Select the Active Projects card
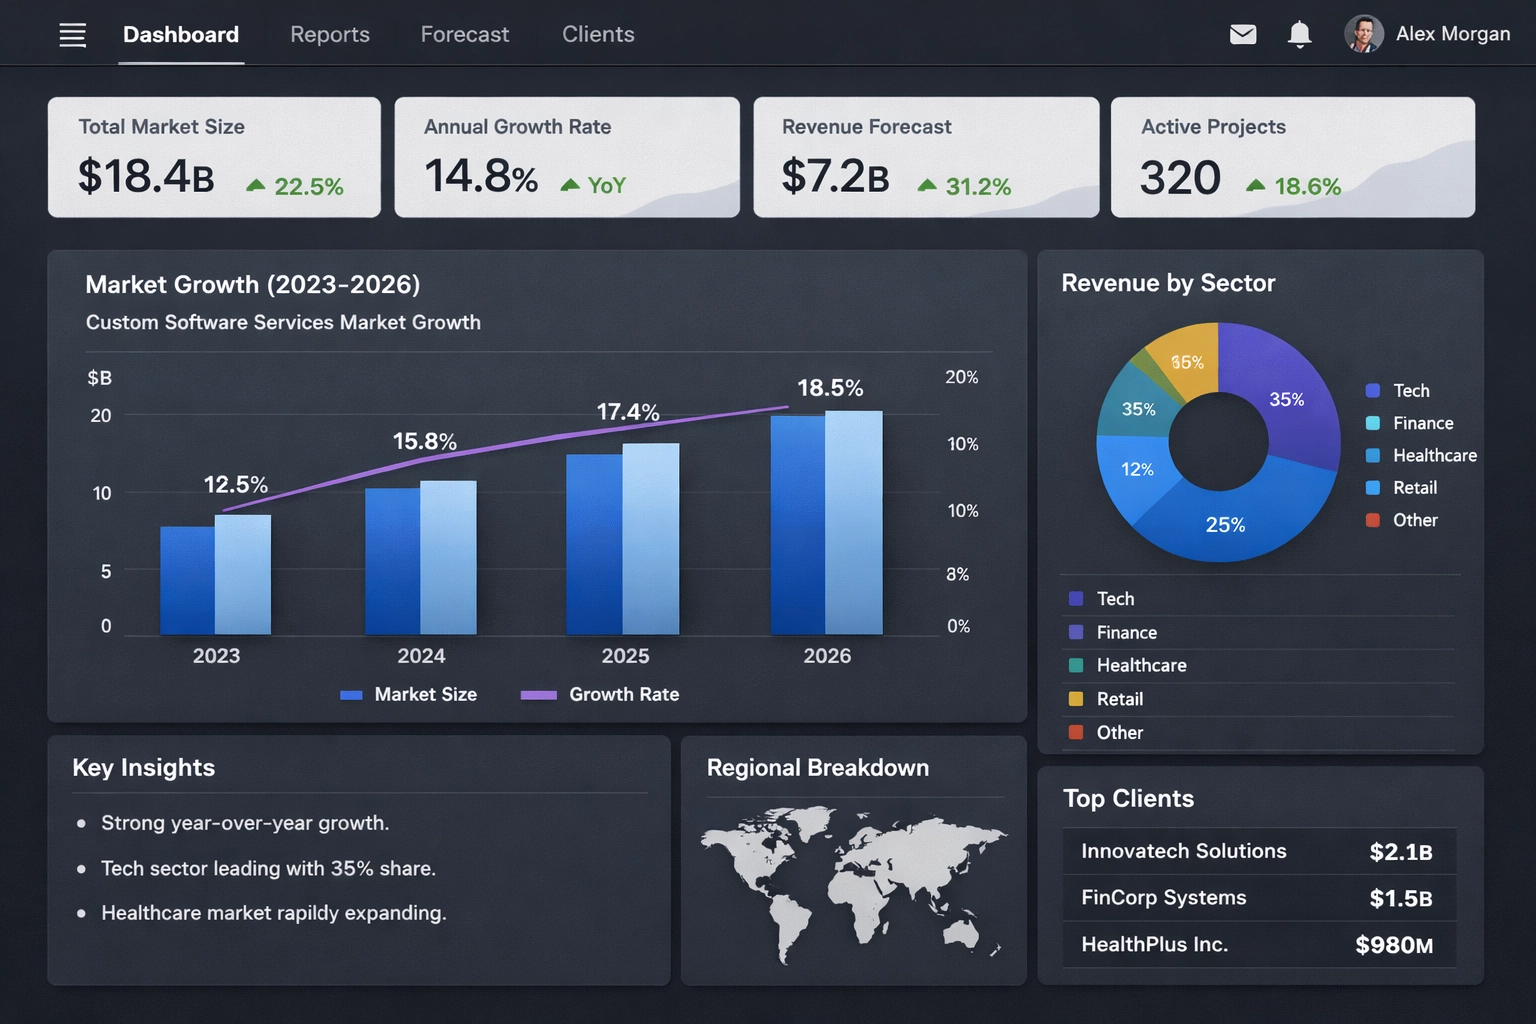 [x=1292, y=156]
